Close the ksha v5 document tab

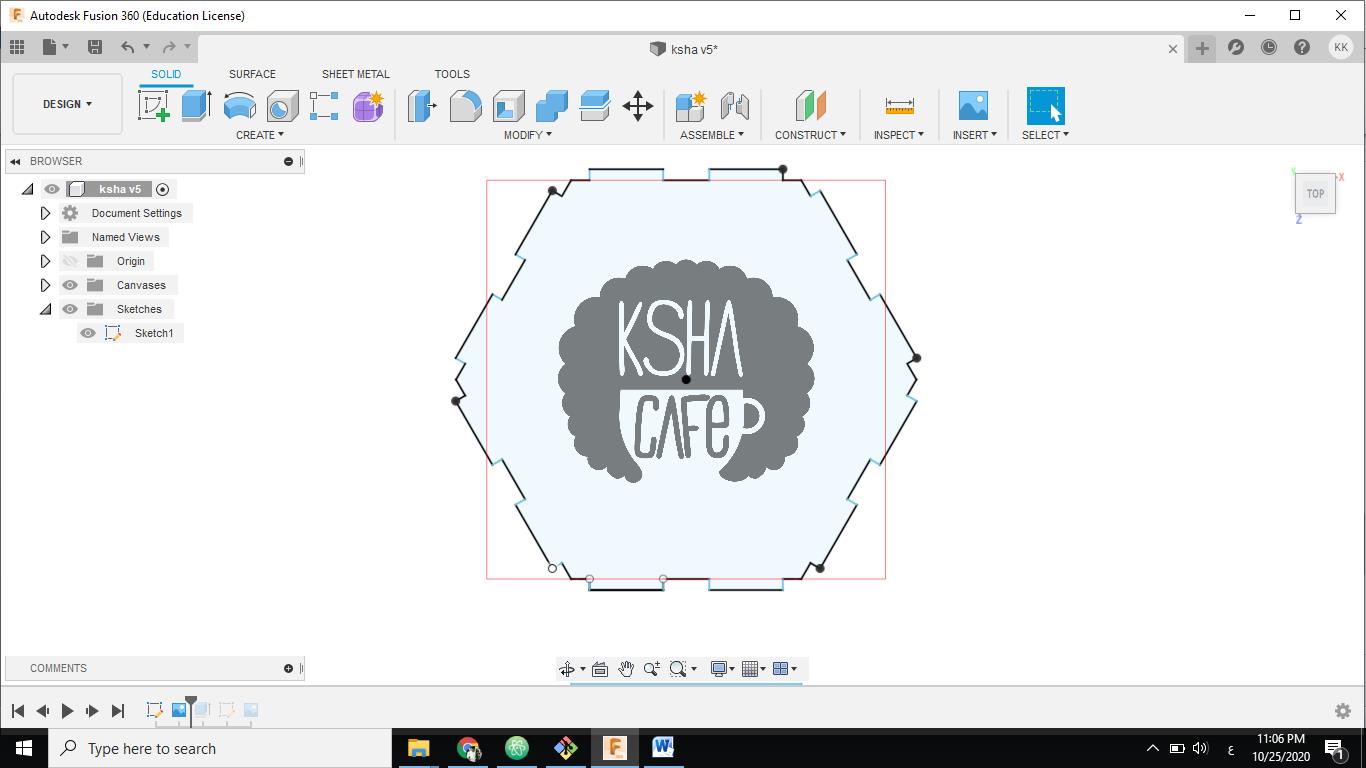(1173, 48)
